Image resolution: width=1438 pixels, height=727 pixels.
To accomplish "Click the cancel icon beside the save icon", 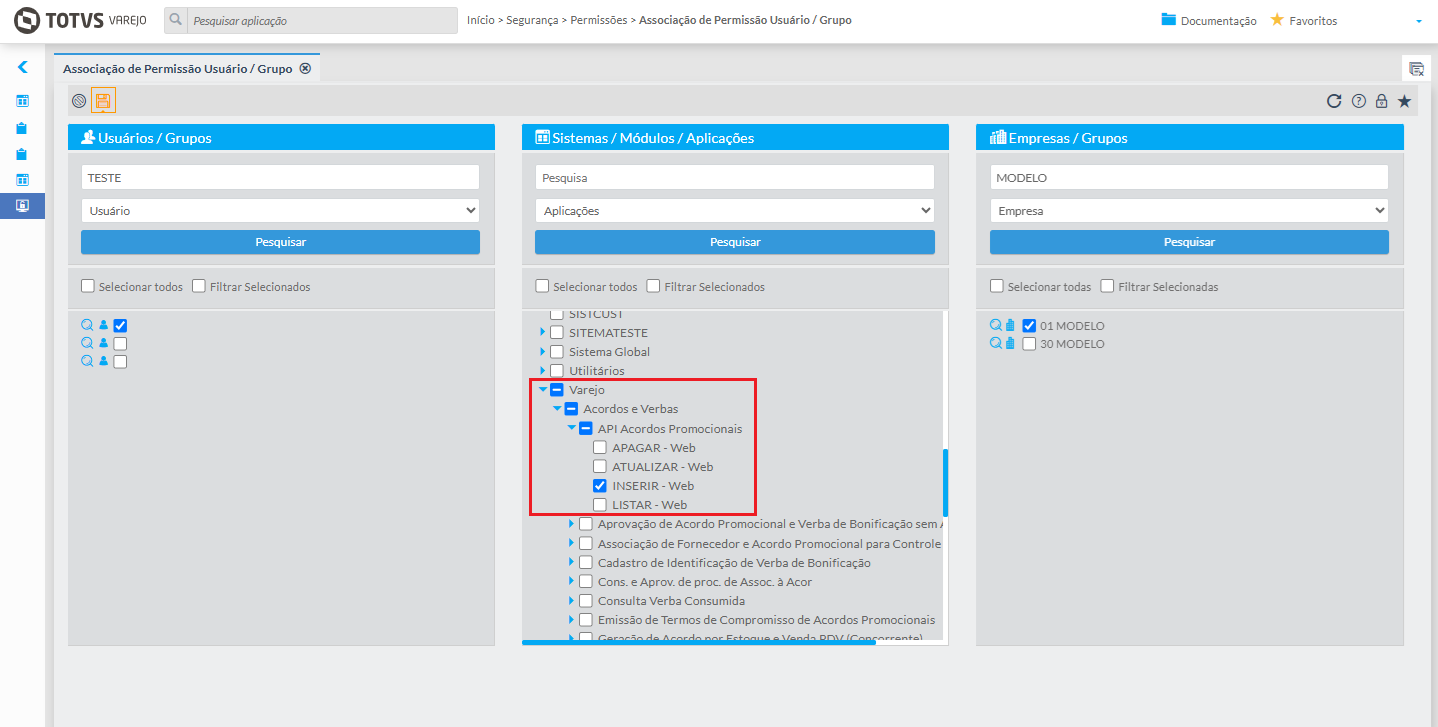I will point(79,100).
